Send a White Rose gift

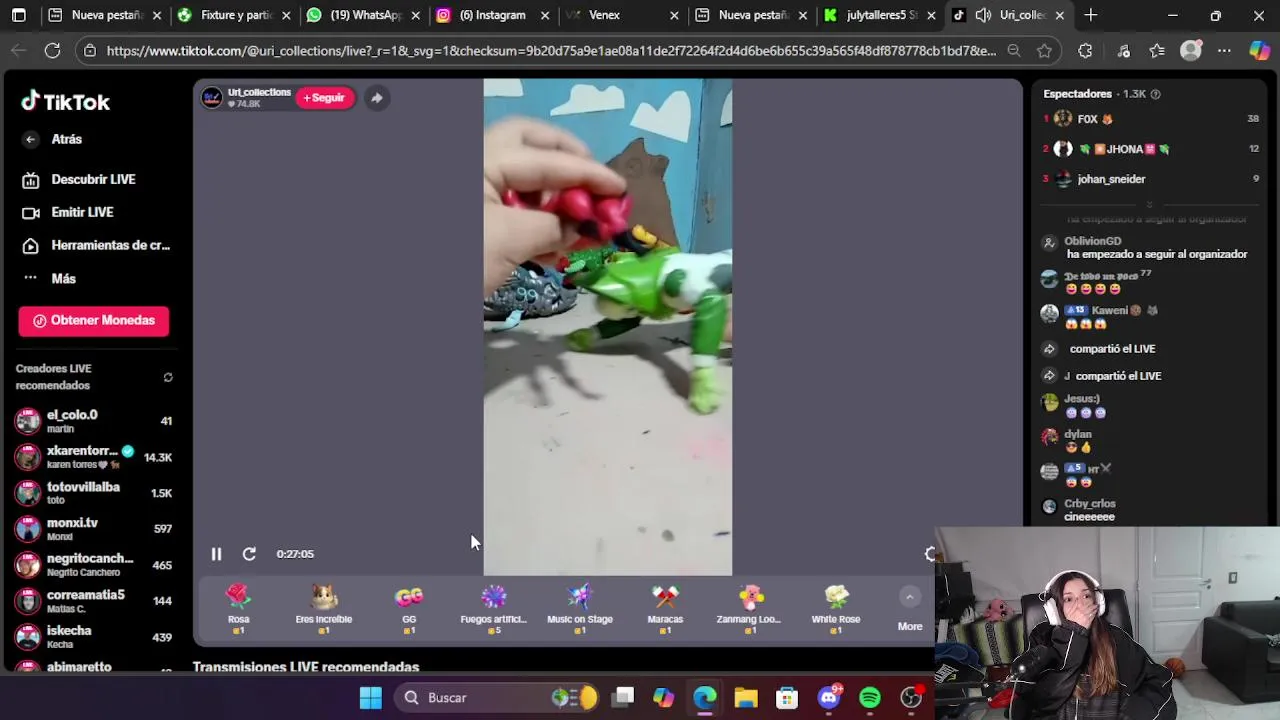pos(836,609)
